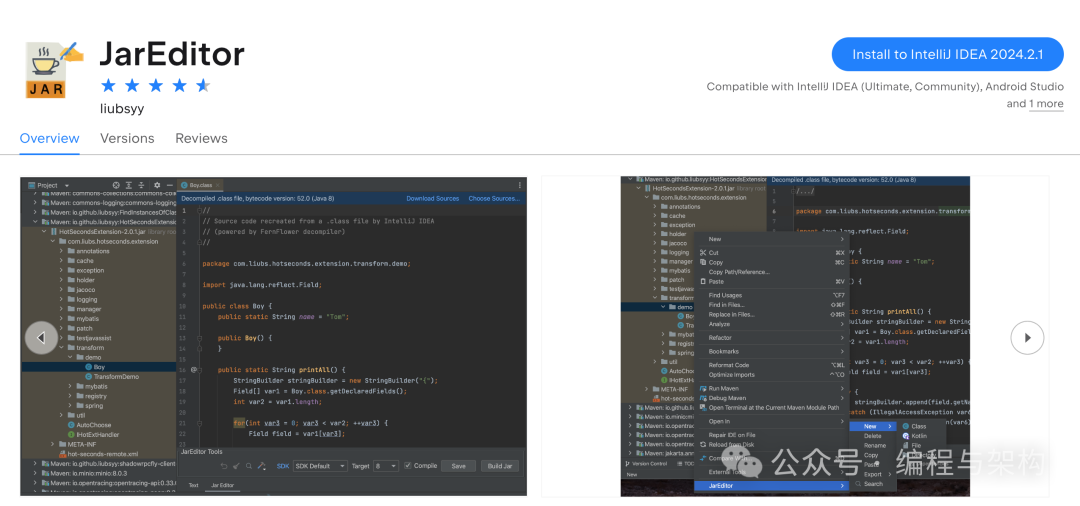The image size is (1080, 506).
Task: Open the "1 more" compatible products link
Action: [1046, 104]
